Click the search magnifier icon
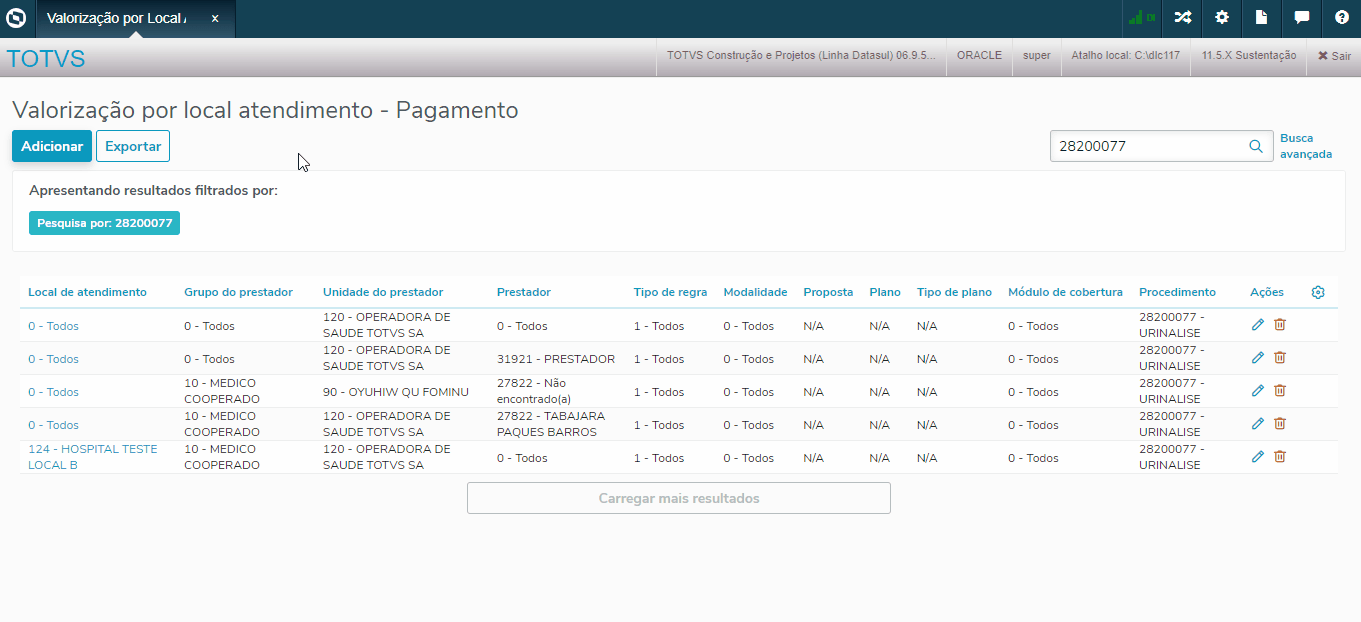Screen dimensions: 1361x622 pyautogui.click(x=1256, y=146)
